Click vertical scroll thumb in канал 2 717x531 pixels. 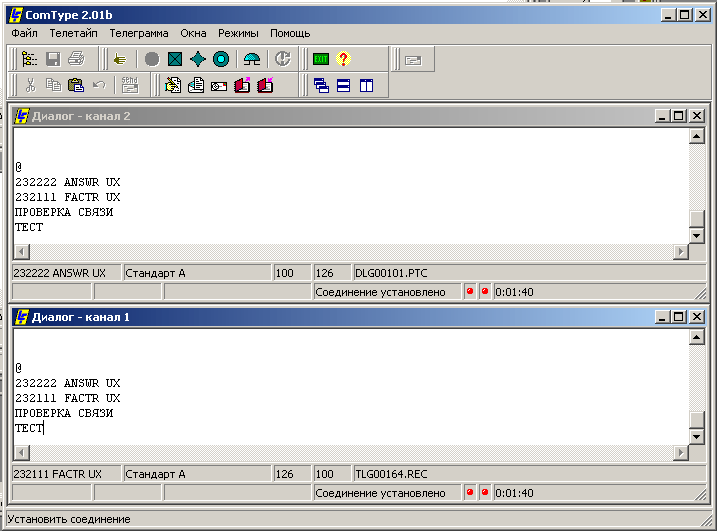(696, 218)
